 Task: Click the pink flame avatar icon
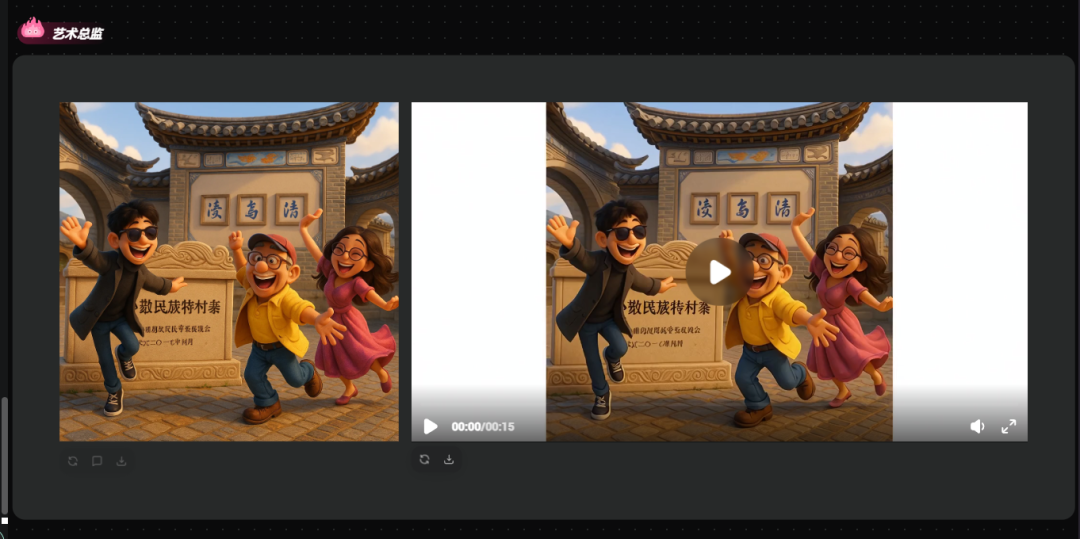pos(32,28)
